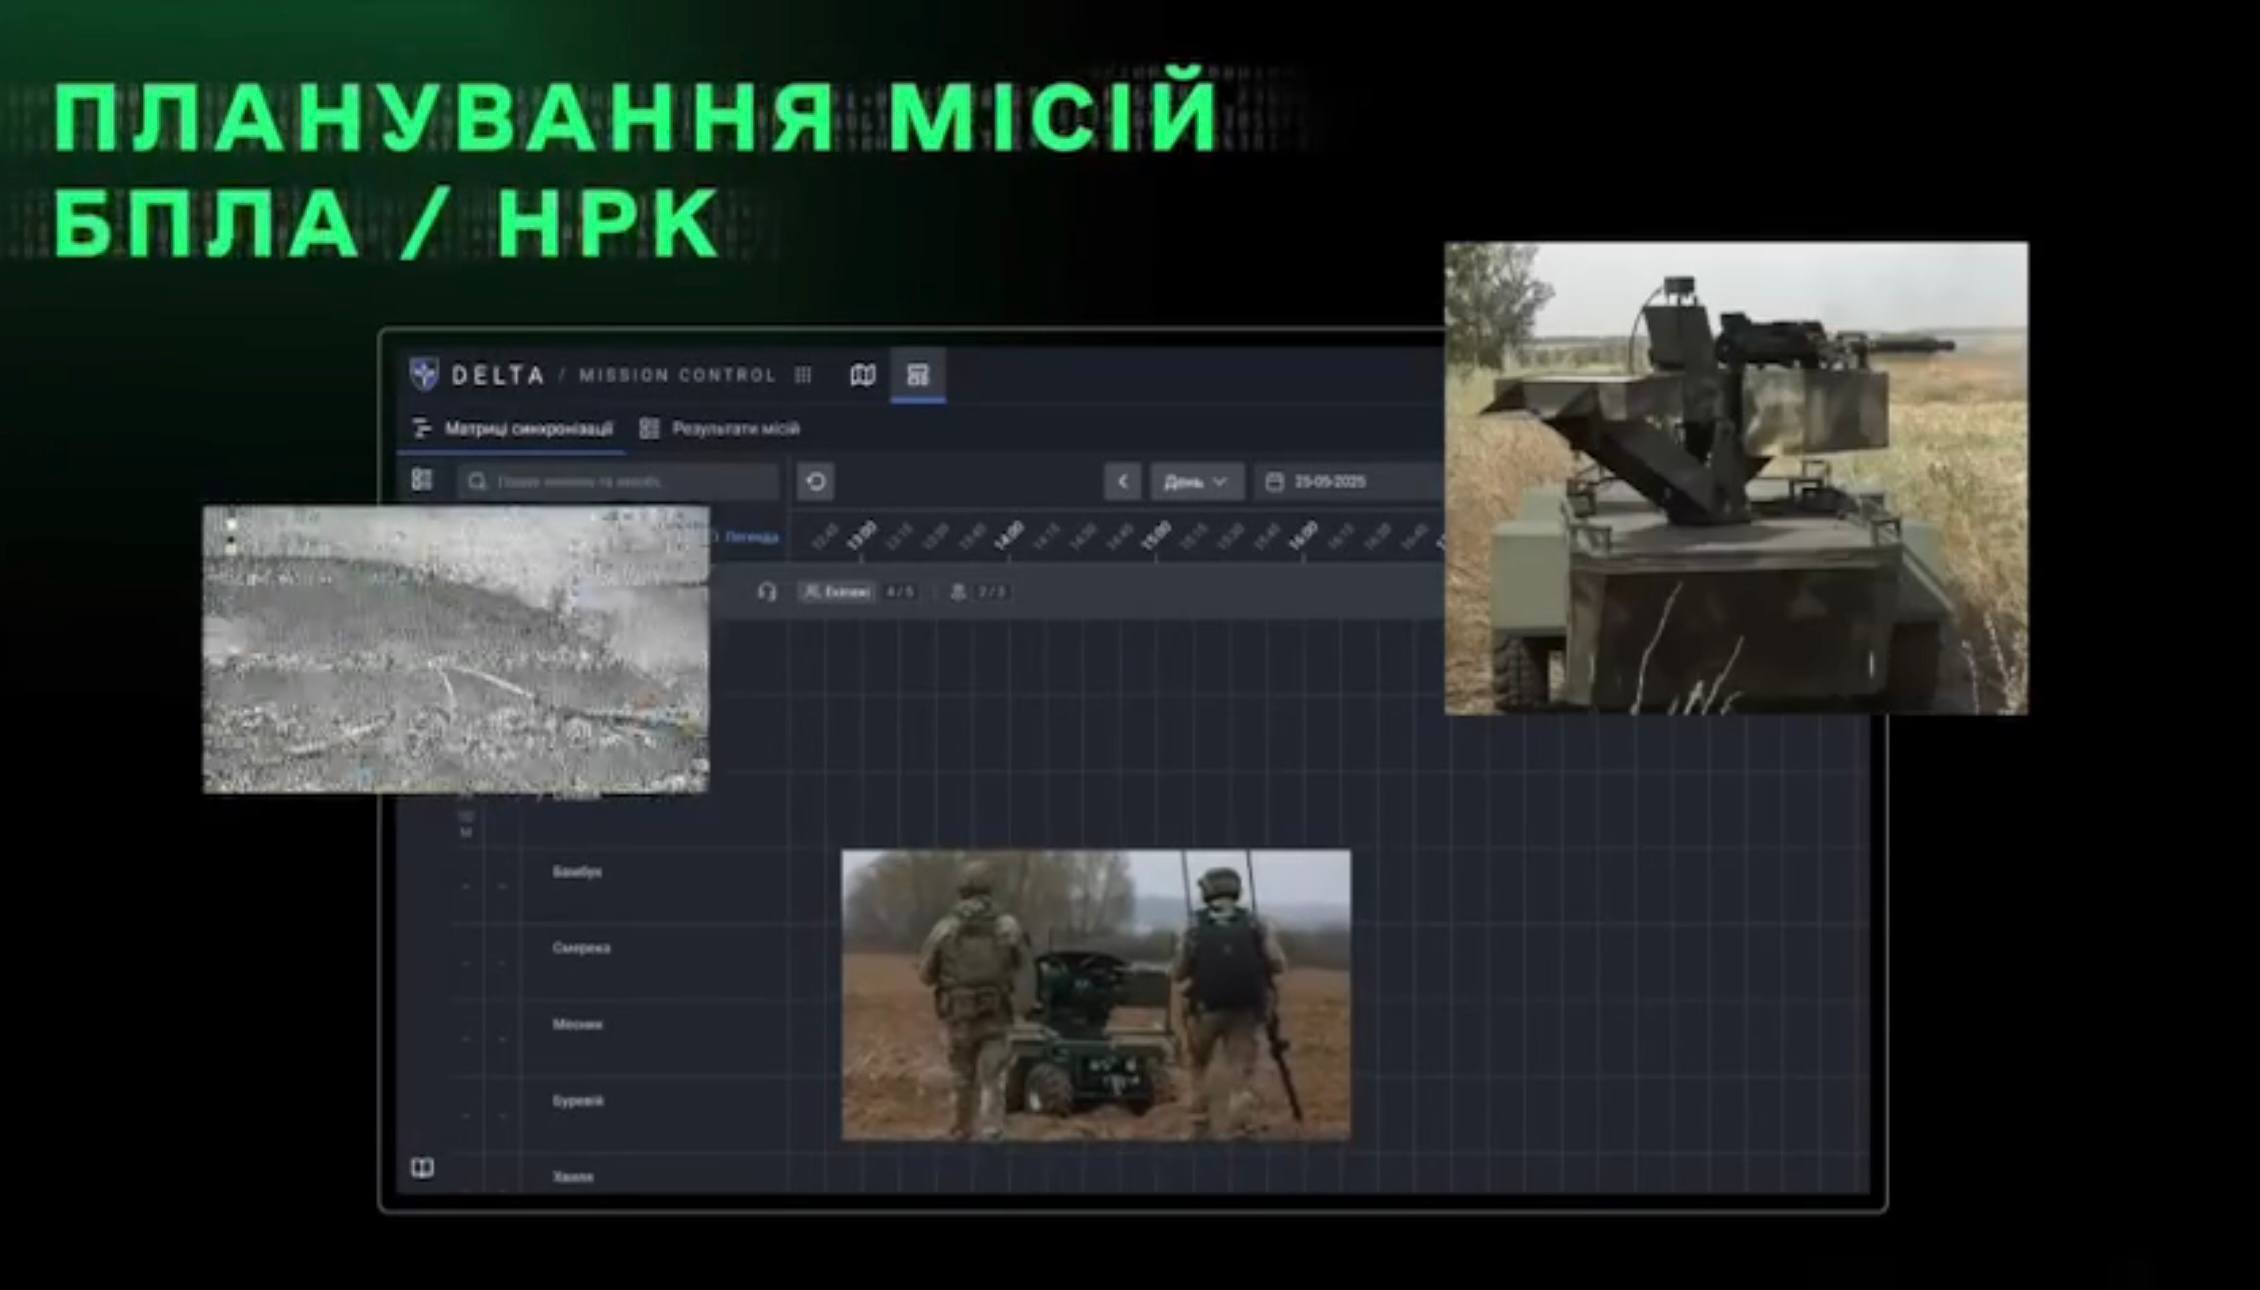Click the Delta shield logo
Screen dimensions: 2260x1290
coord(424,374)
